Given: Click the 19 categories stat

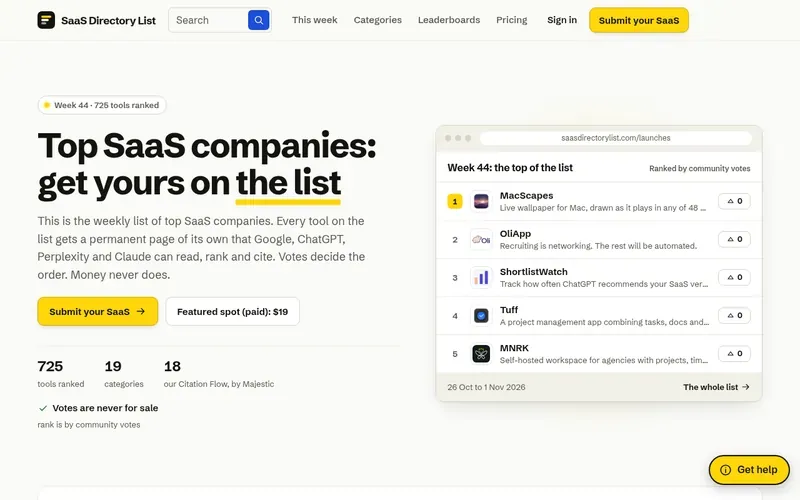Looking at the screenshot, I should [124, 374].
